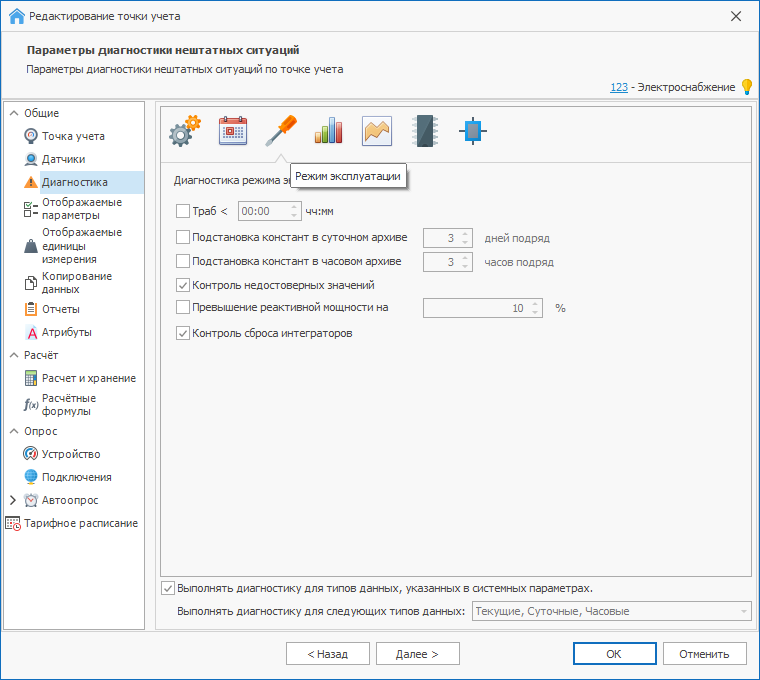Select Тарифное расписание in sidebar

[89, 523]
